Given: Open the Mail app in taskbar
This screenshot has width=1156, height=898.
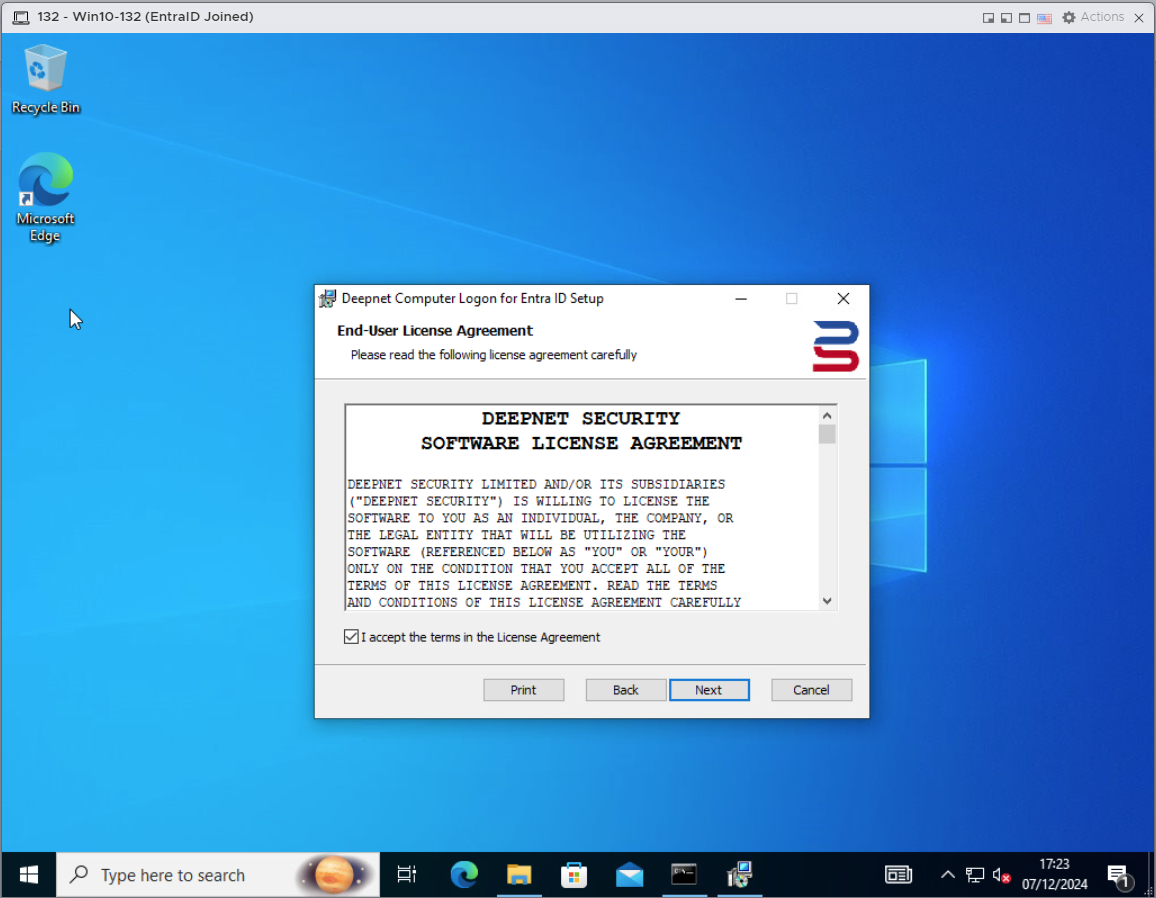Looking at the screenshot, I should 629,875.
